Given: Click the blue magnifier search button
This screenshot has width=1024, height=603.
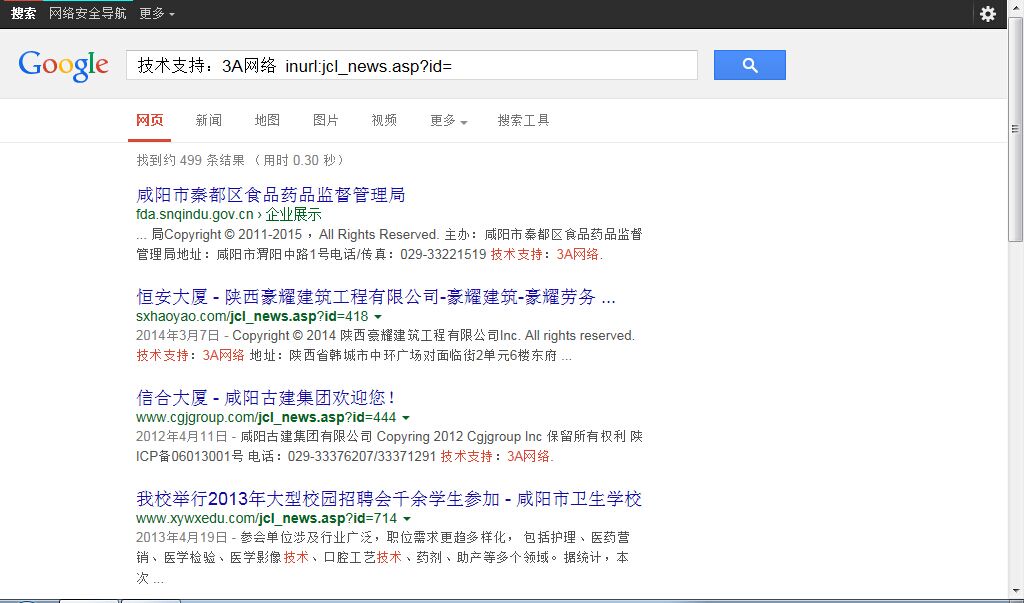Looking at the screenshot, I should (750, 65).
